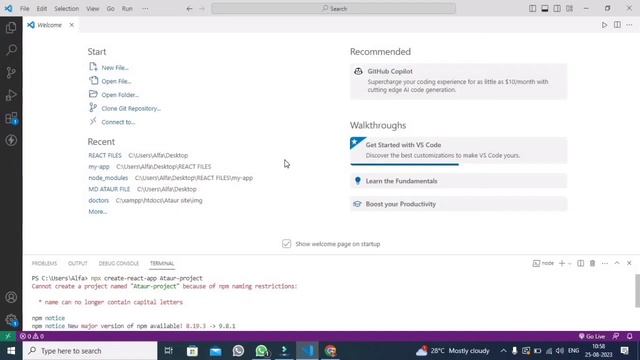Click the Run play icon in editor toolbar
The image size is (640, 360).
coord(604,25)
